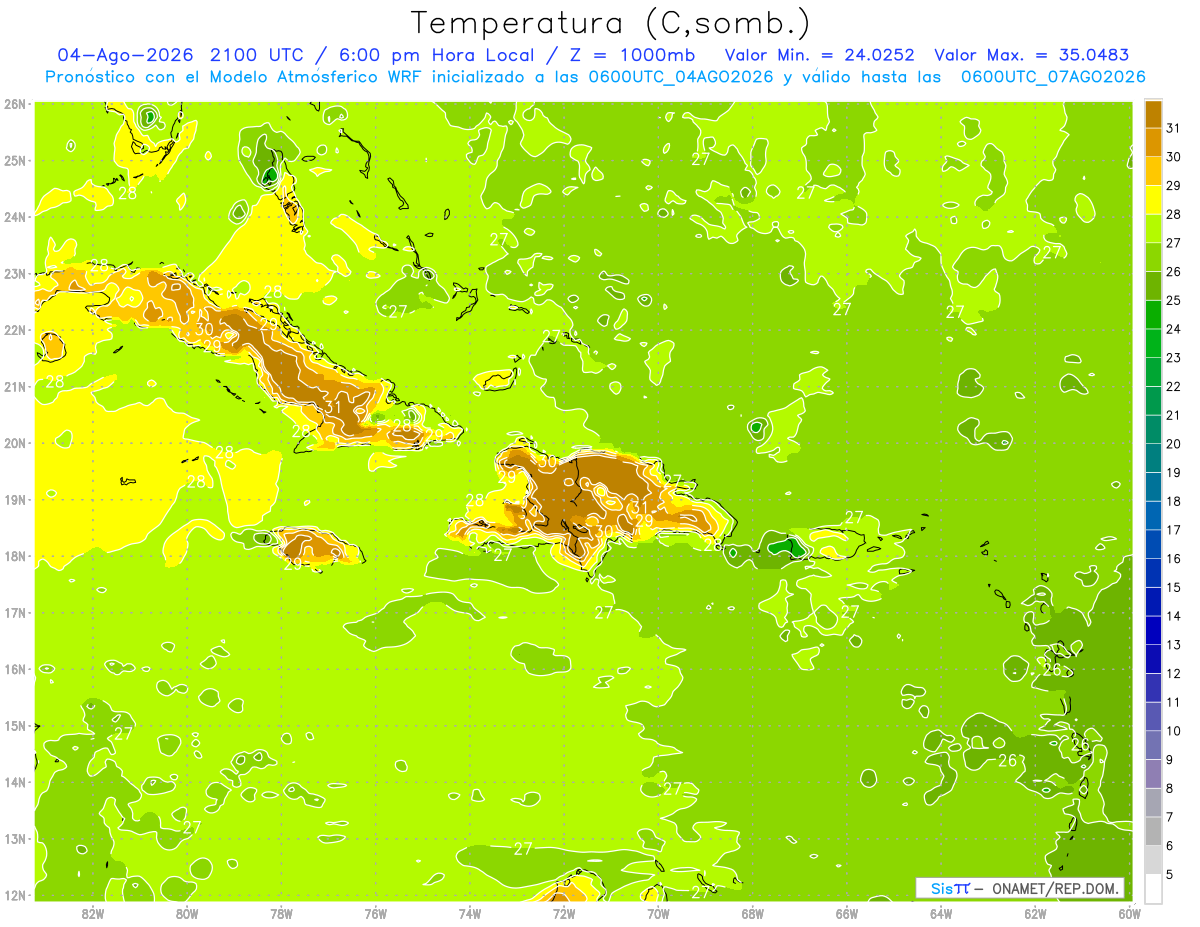Click the dark brown swatch above 31 on color scale
Screen dimensions: 1200x927
1153,113
